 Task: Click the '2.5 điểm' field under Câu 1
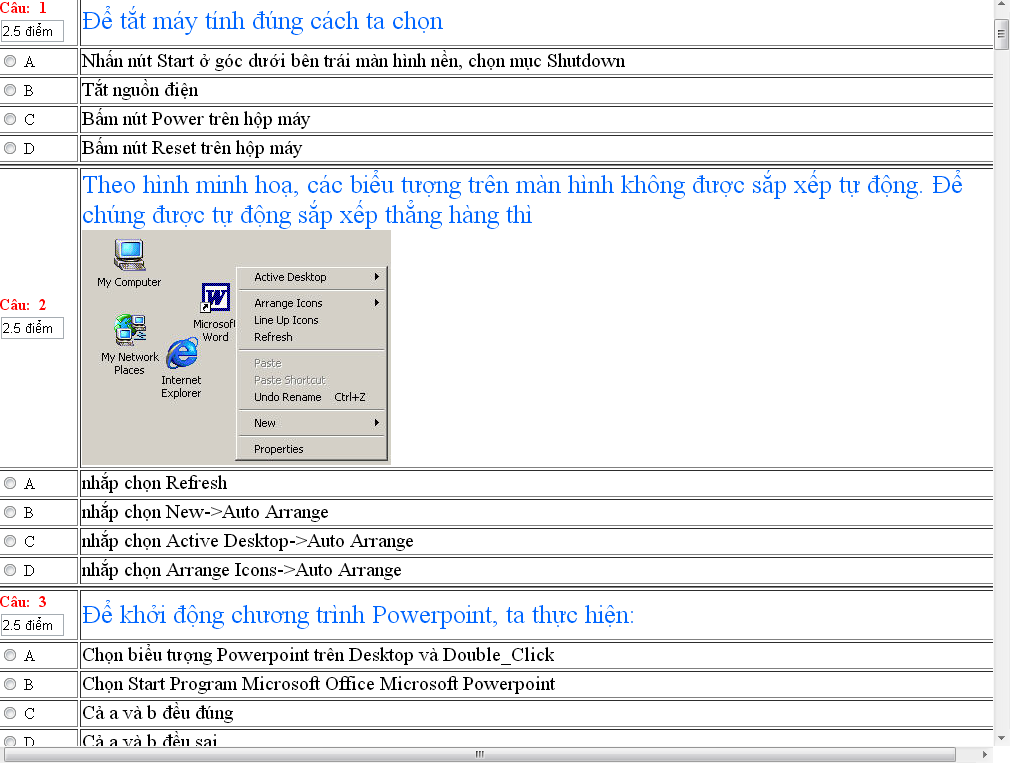(32, 31)
